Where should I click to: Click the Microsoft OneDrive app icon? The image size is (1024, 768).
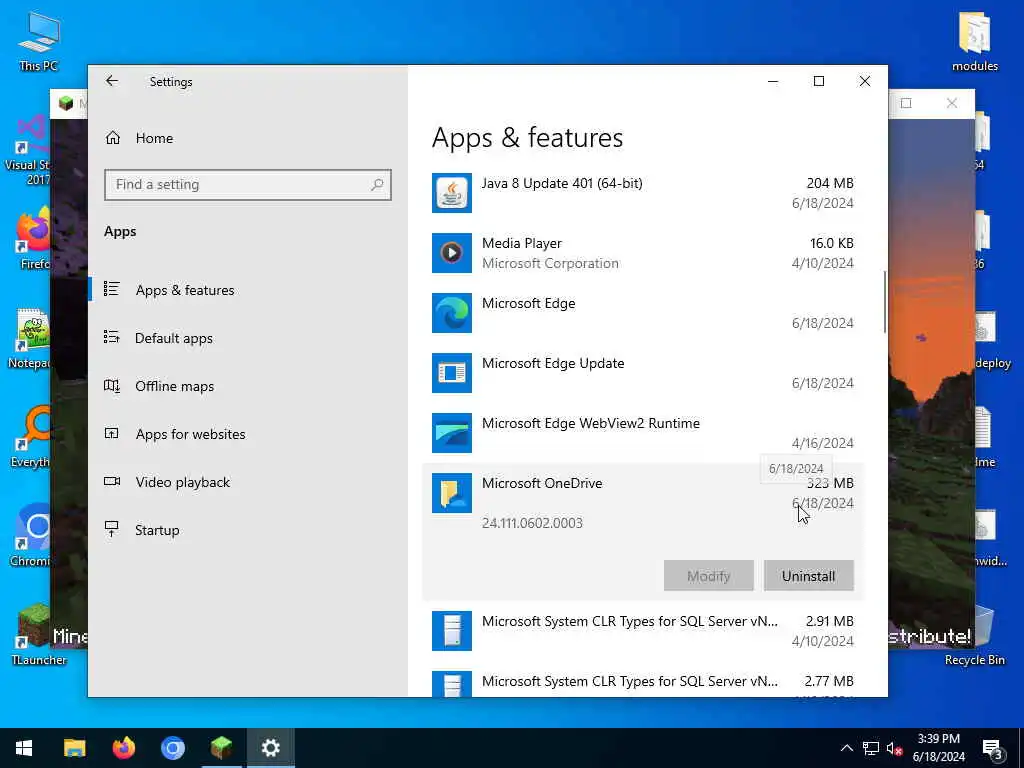[451, 493]
